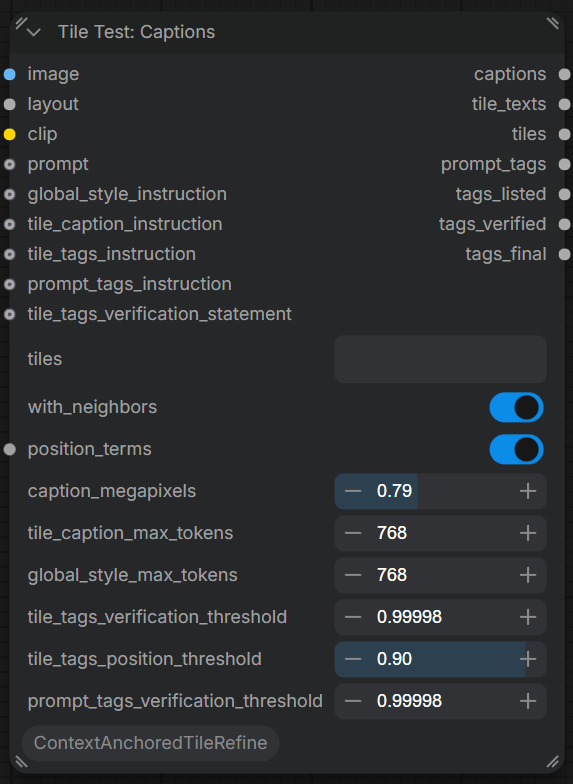The image size is (573, 784).
Task: Click the prompt_tags_verification_threshold value 0.99998
Action: (x=410, y=702)
